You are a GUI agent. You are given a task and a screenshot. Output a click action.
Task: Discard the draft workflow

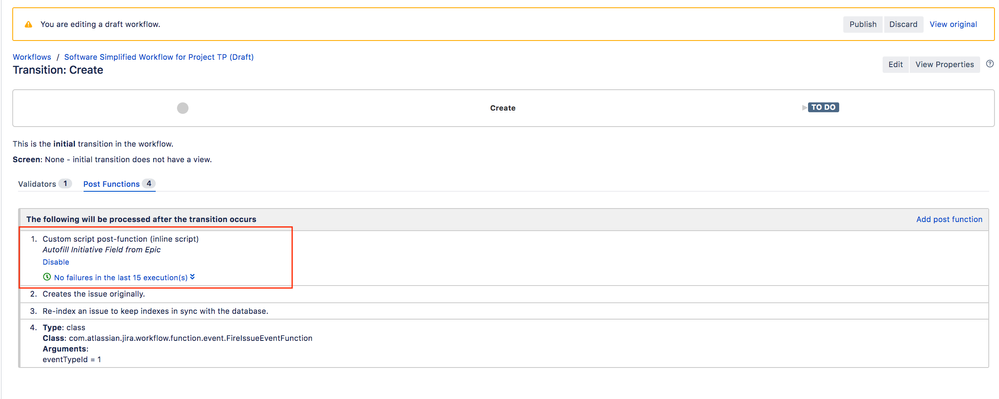[903, 24]
